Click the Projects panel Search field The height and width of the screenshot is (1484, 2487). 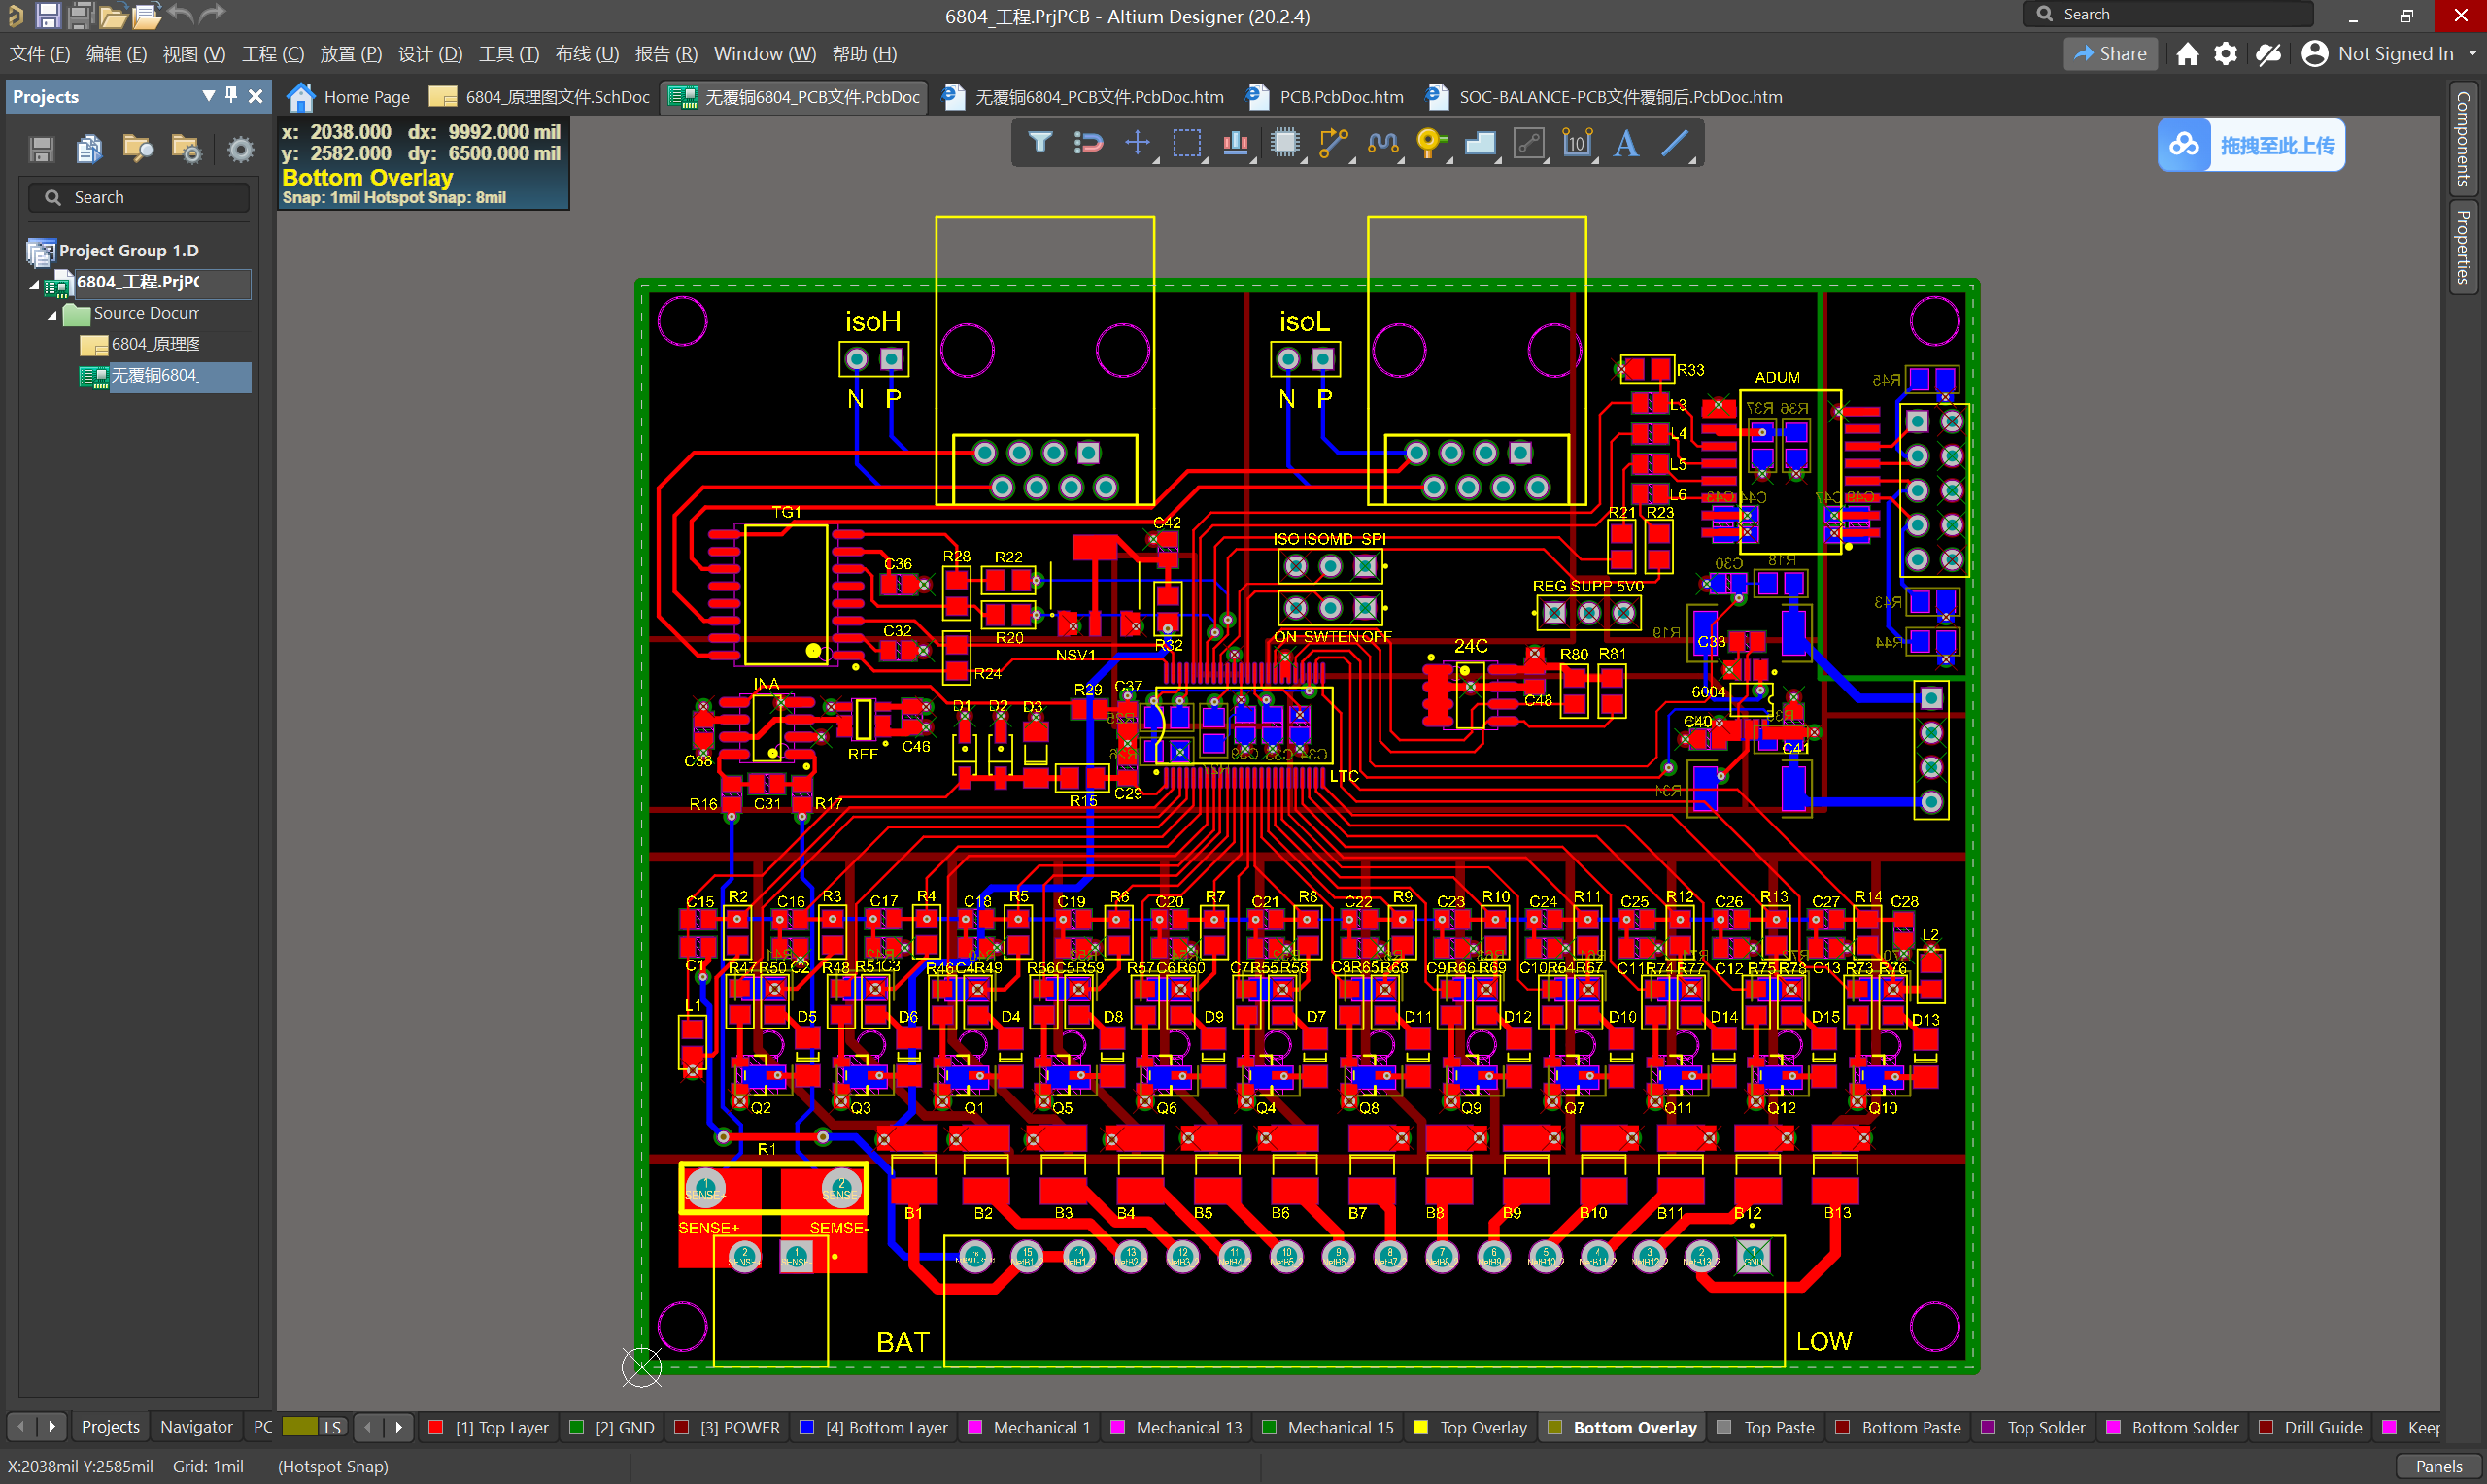tap(139, 197)
